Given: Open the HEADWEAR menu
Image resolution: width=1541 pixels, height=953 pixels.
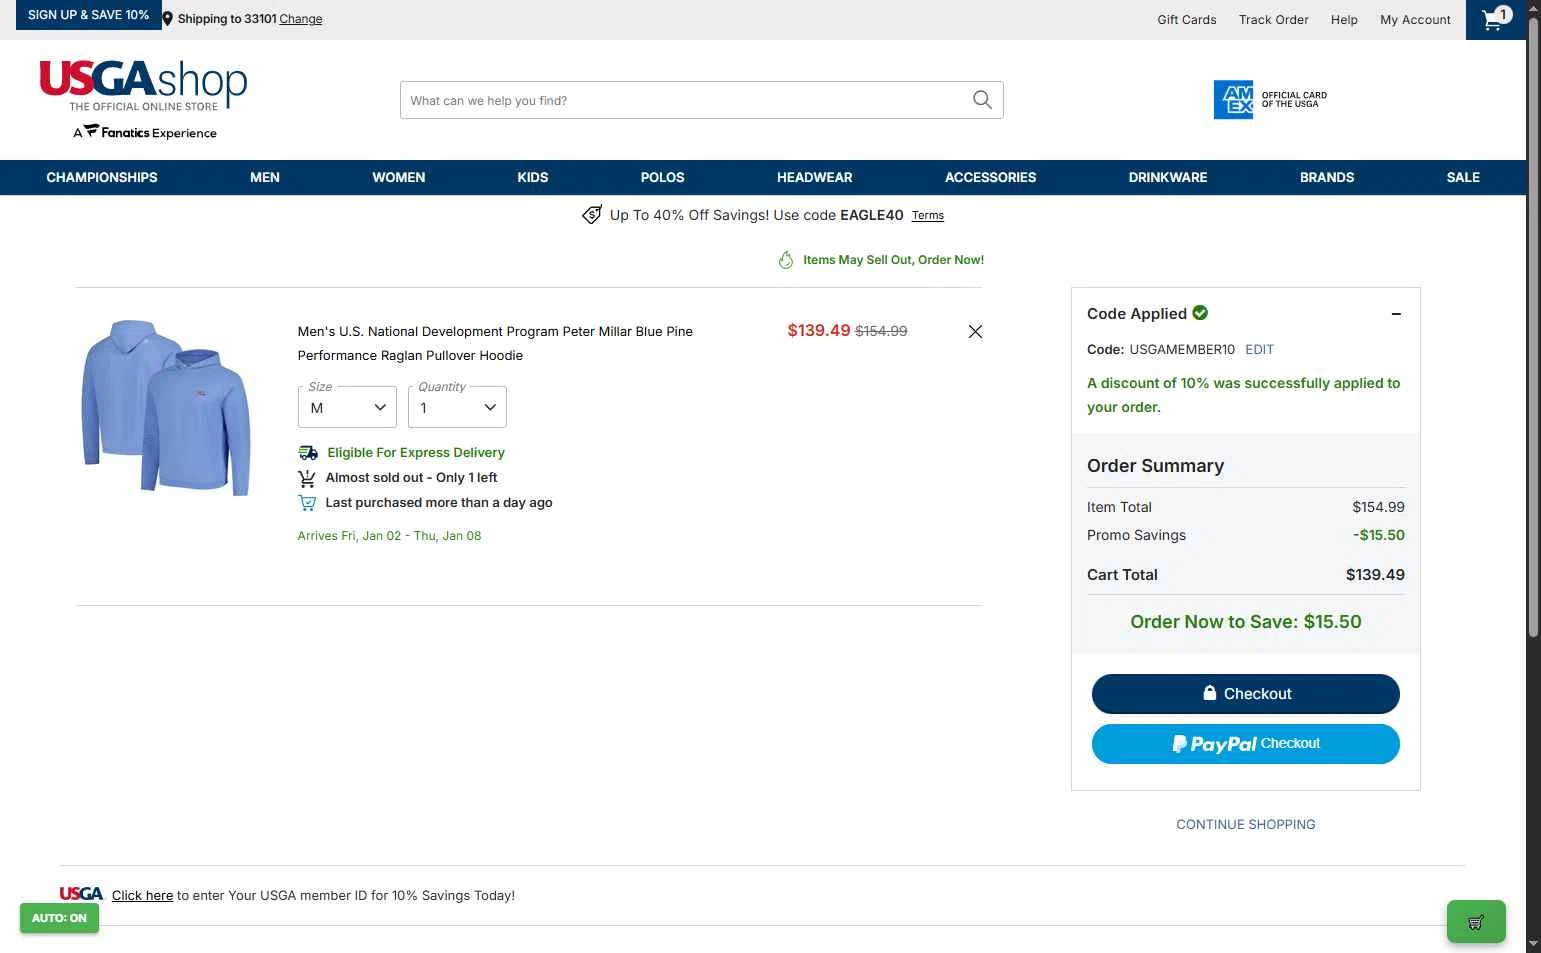Looking at the screenshot, I should (x=815, y=177).
